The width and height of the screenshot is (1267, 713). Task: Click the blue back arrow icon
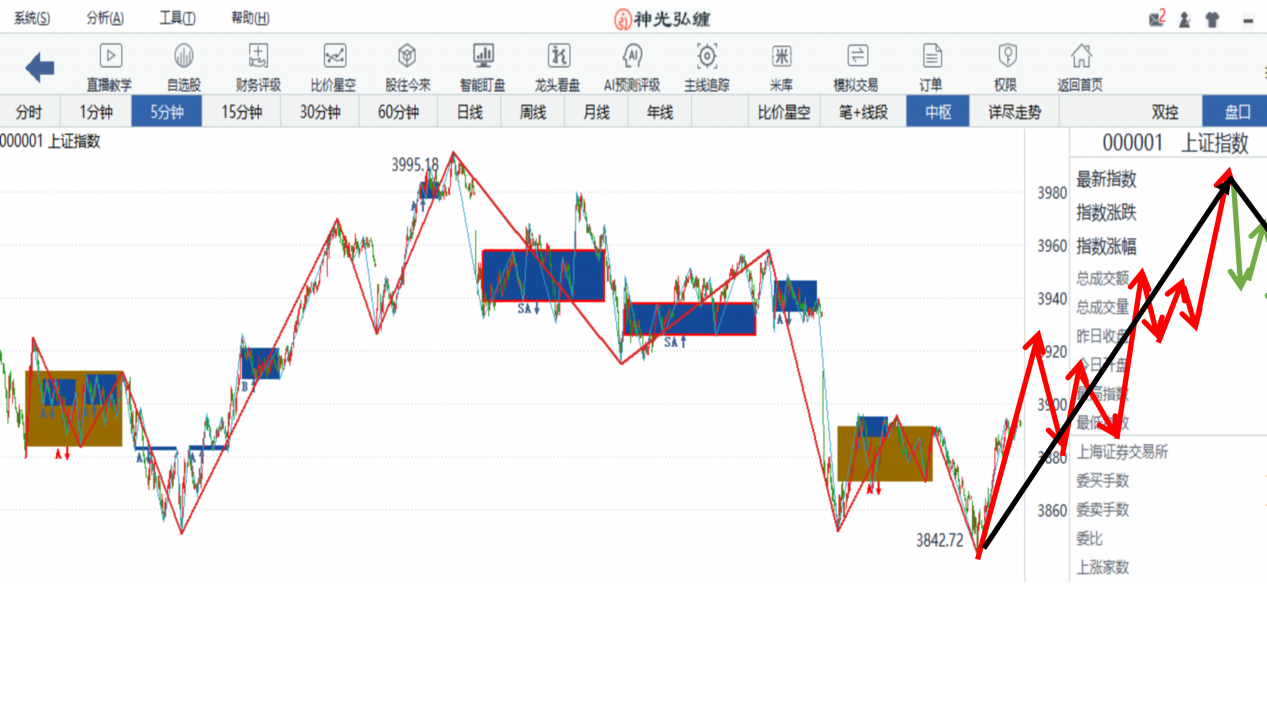(40, 68)
